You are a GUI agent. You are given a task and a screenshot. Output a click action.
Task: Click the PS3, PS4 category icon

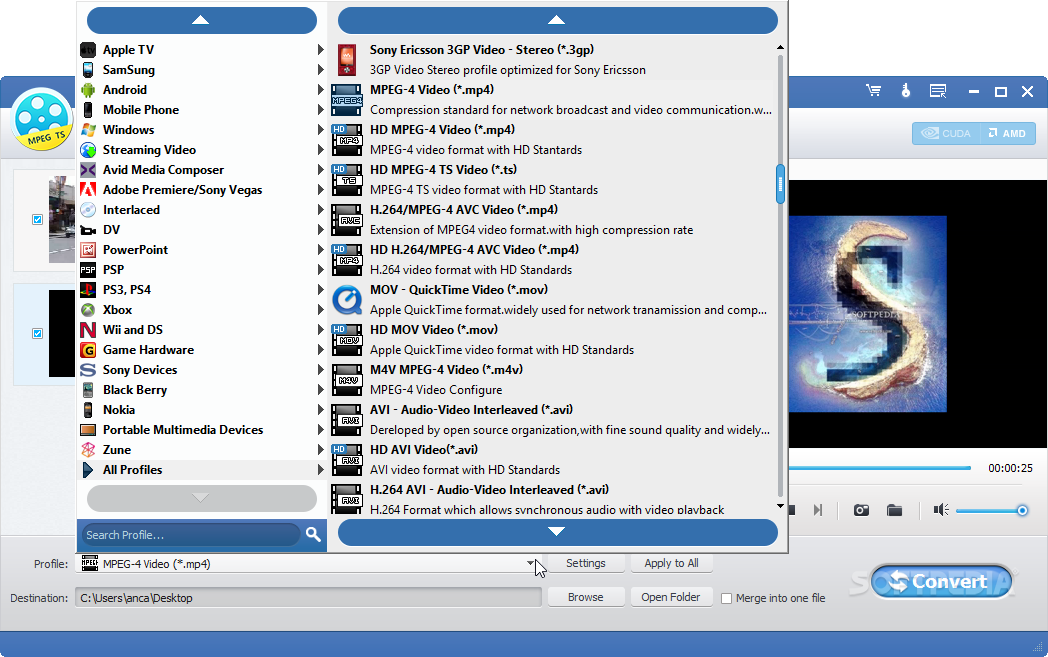(x=88, y=290)
